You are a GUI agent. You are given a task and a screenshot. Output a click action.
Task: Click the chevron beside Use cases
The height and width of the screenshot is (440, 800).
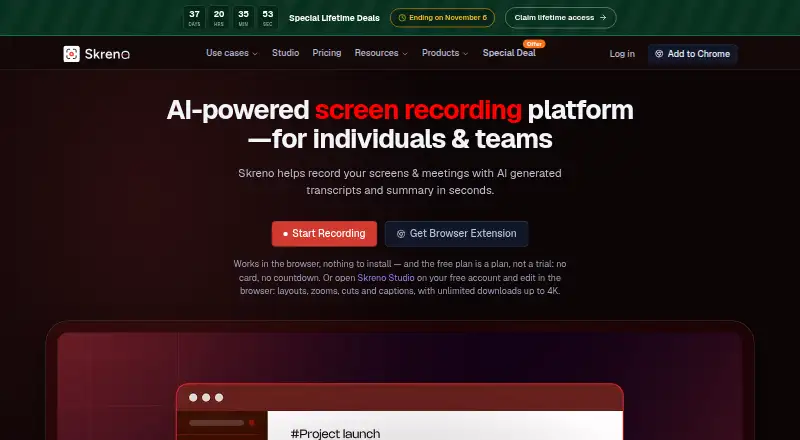255,54
